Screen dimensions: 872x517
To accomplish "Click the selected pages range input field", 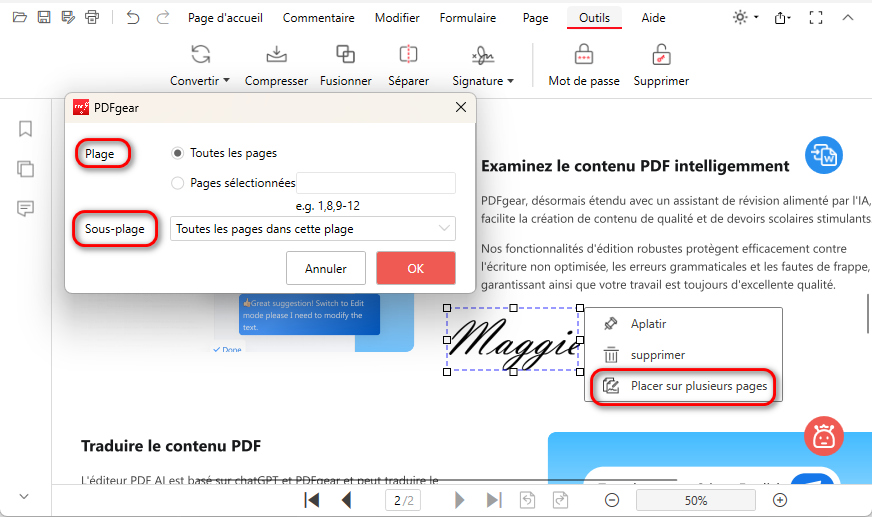I will click(376, 183).
